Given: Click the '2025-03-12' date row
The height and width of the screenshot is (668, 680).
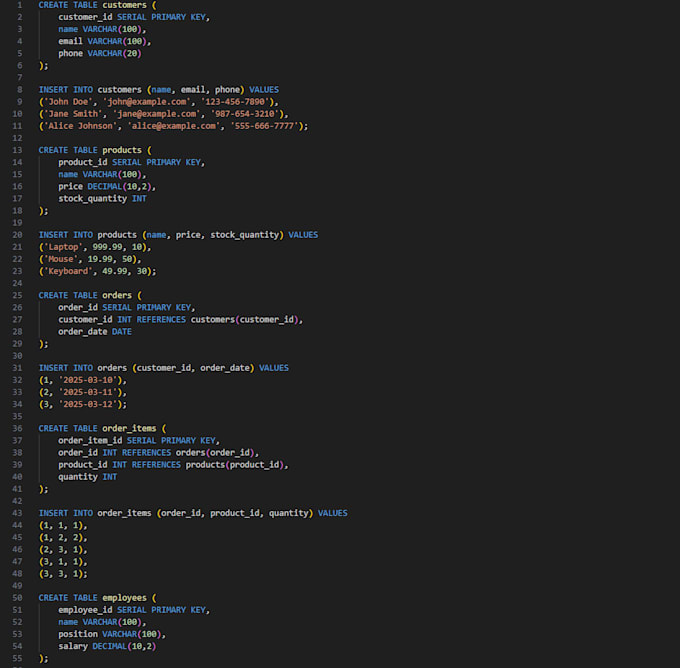Looking at the screenshot, I should point(83,405).
